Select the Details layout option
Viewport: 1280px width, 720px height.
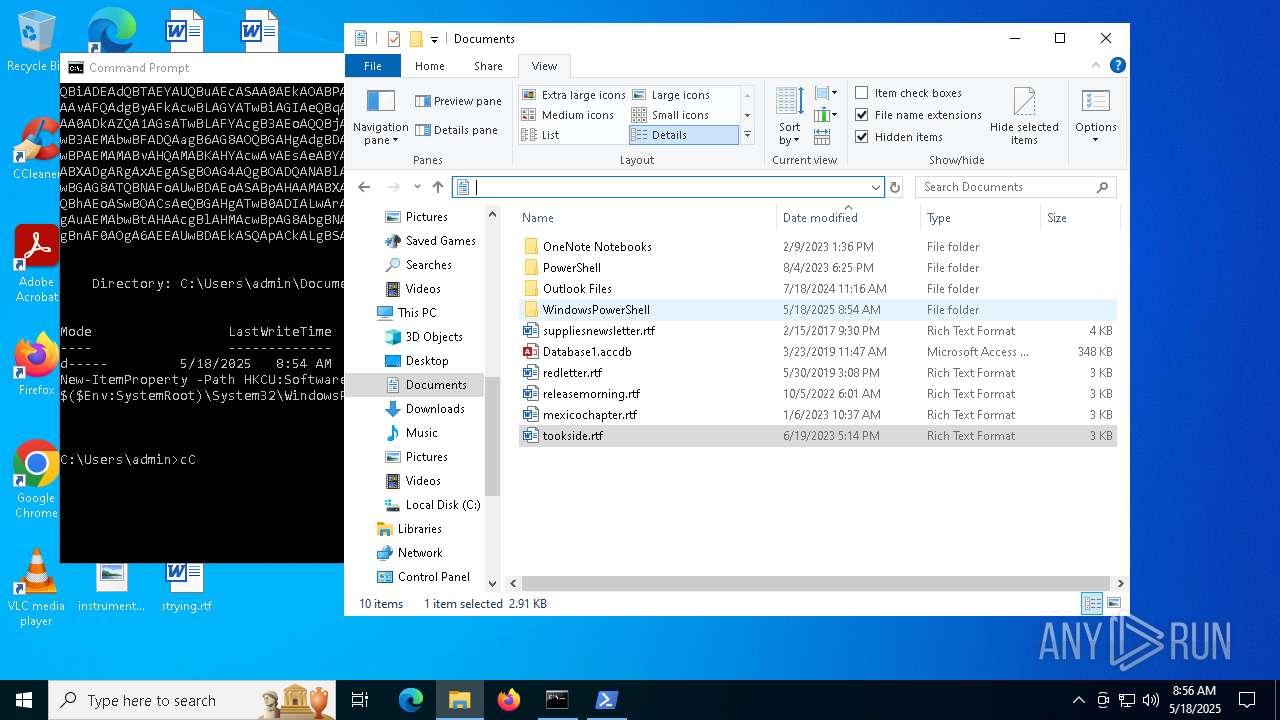click(684, 135)
